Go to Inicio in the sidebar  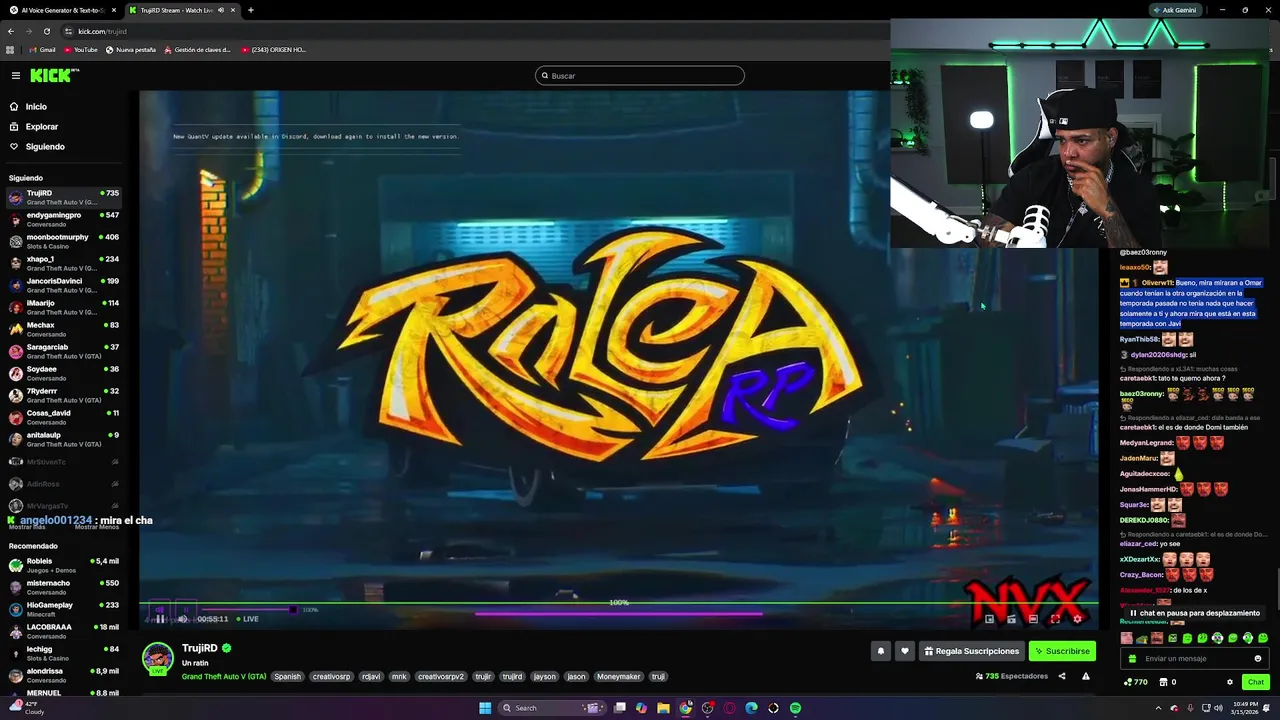point(36,106)
